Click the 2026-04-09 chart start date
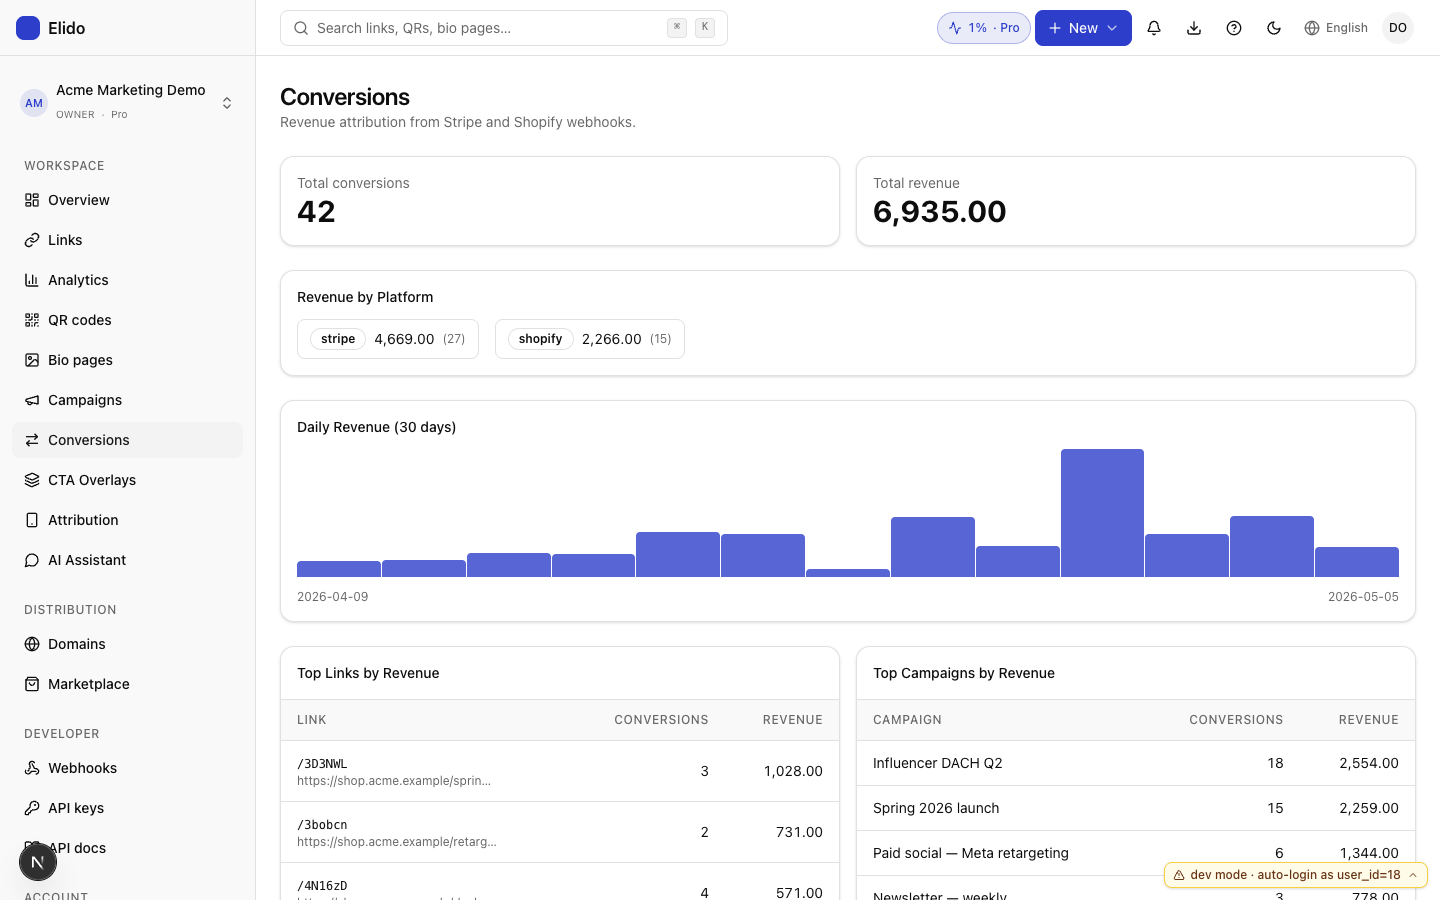 (x=333, y=597)
